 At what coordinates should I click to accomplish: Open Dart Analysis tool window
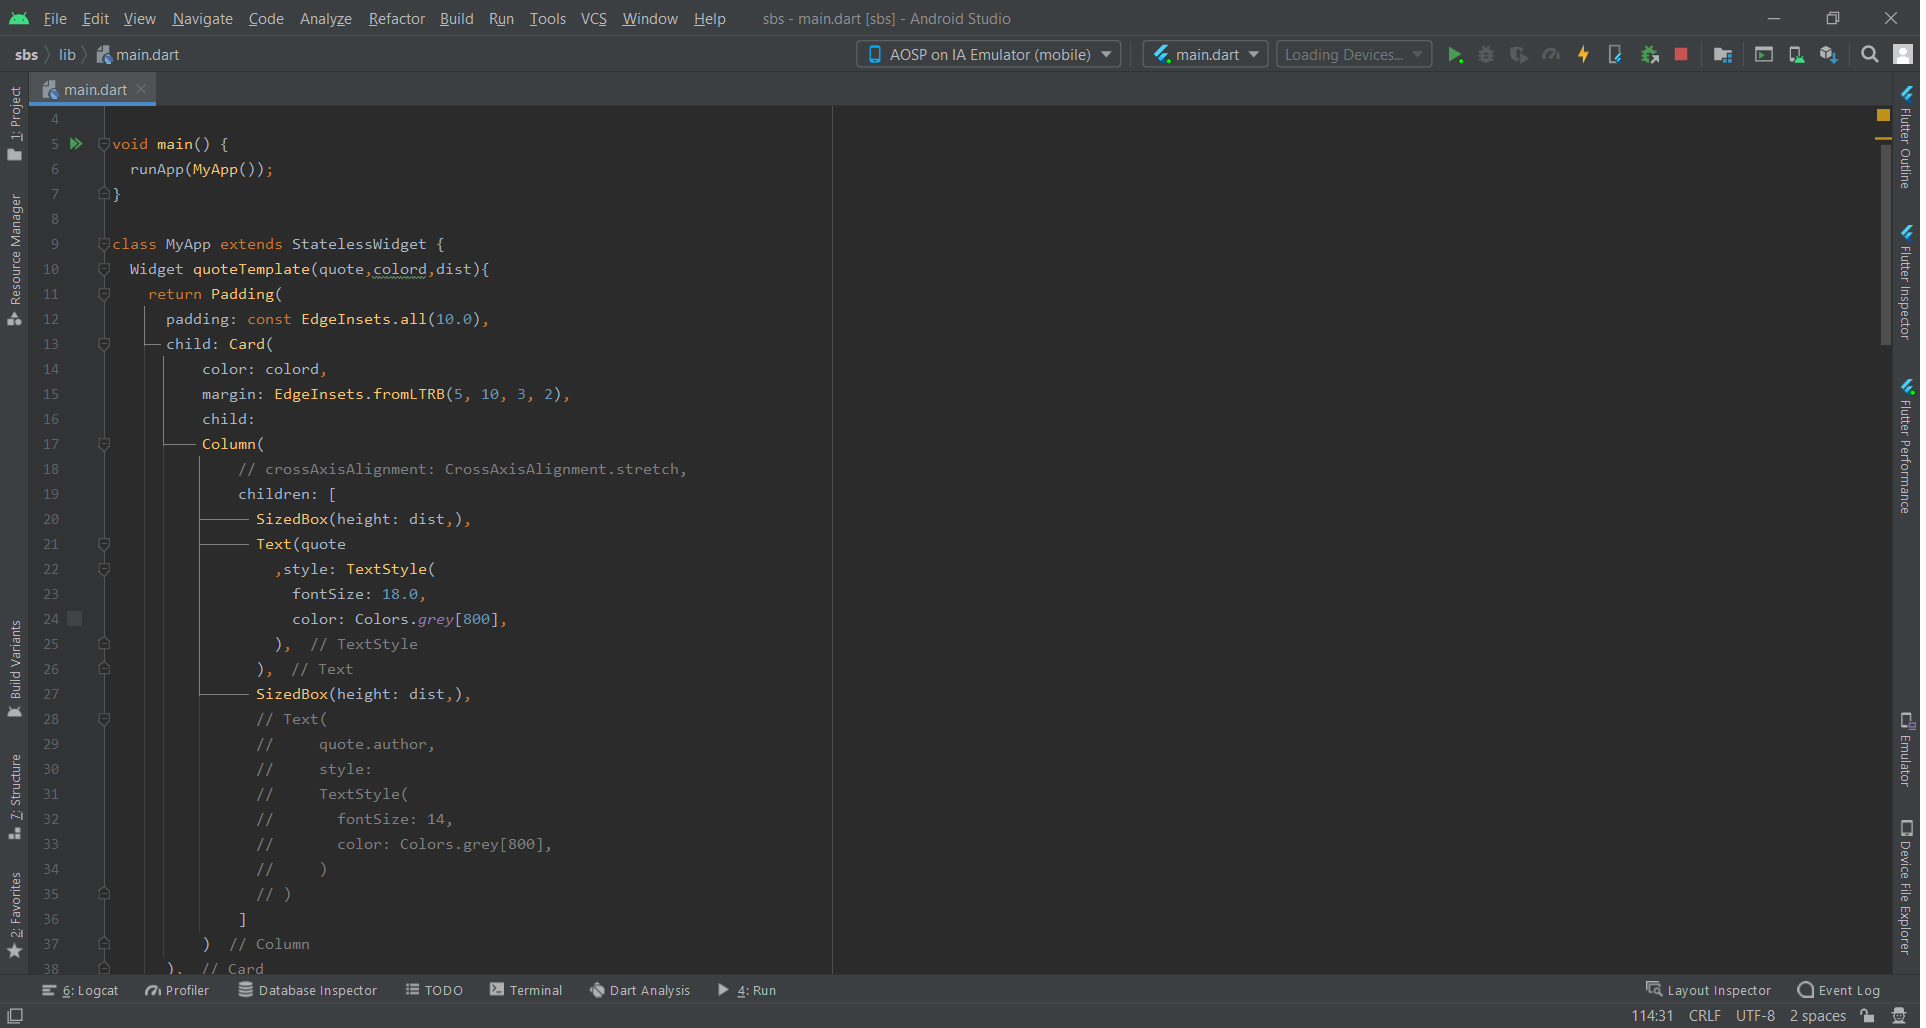pyautogui.click(x=640, y=991)
